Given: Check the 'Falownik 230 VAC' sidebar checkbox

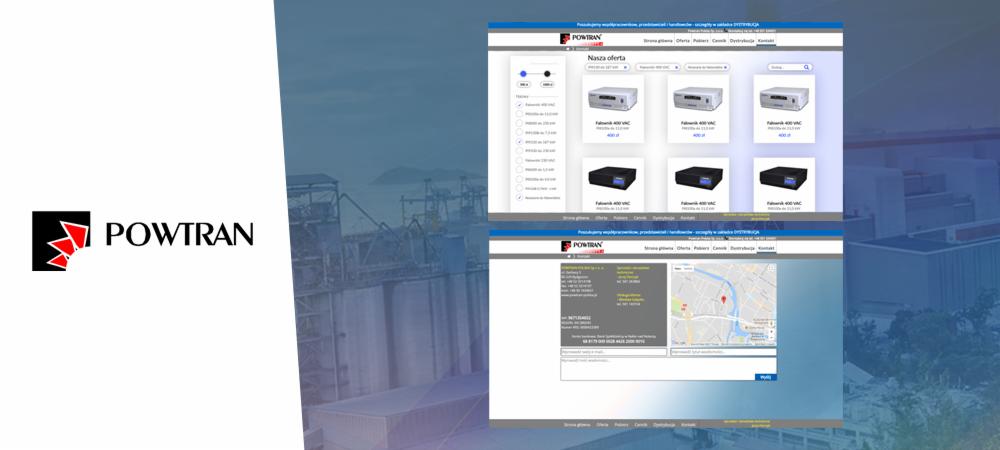Looking at the screenshot, I should (519, 160).
